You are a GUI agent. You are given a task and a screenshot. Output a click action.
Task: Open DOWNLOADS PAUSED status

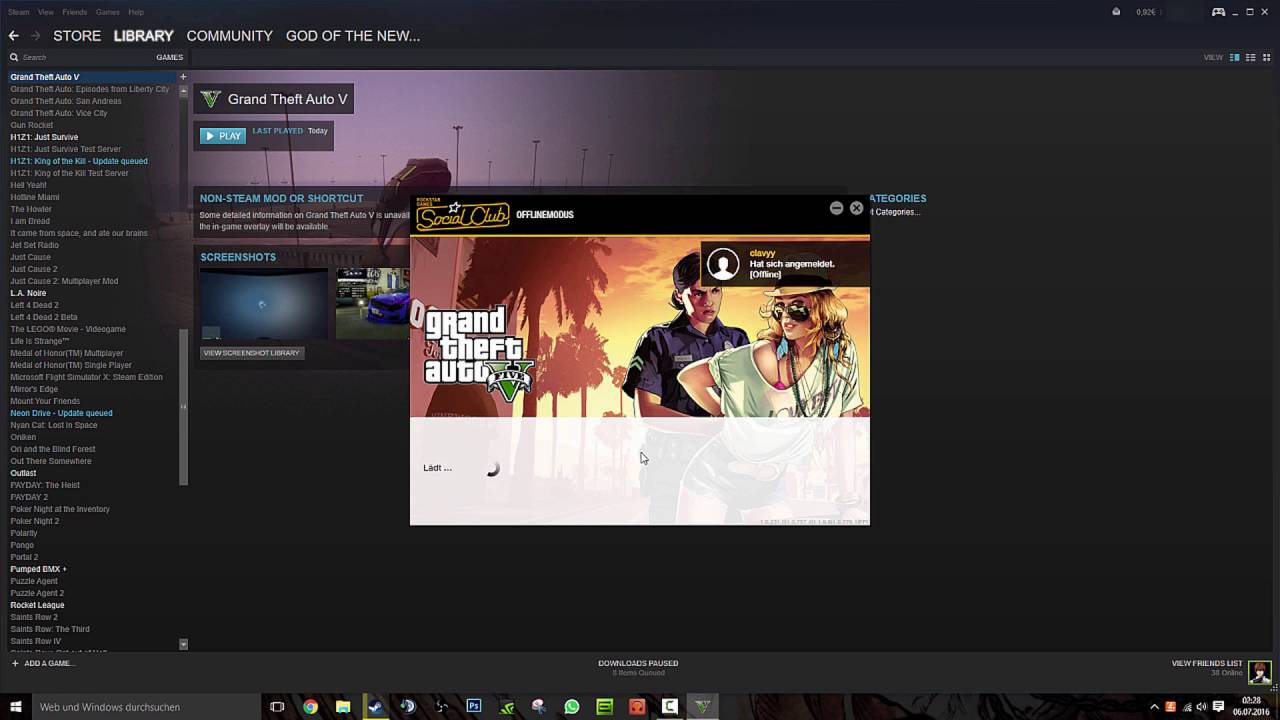638,663
